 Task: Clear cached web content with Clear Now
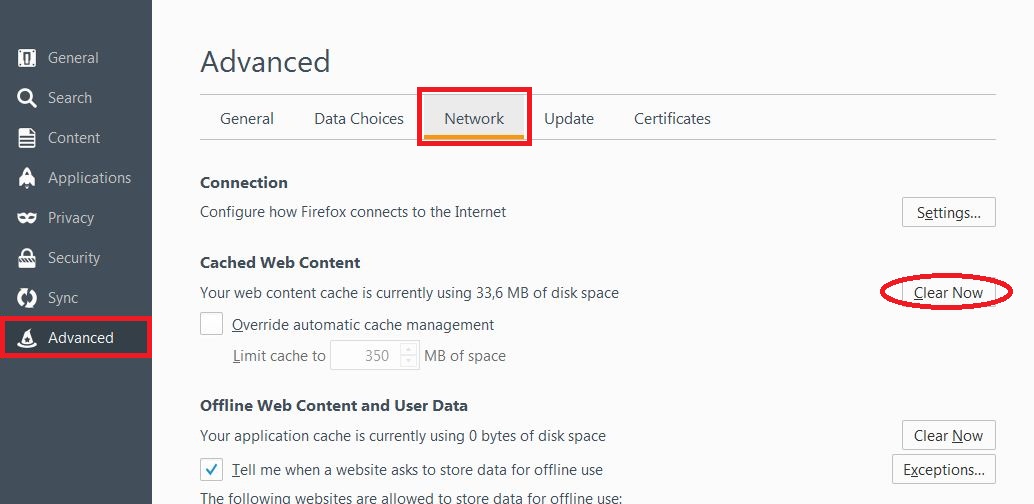(x=948, y=292)
